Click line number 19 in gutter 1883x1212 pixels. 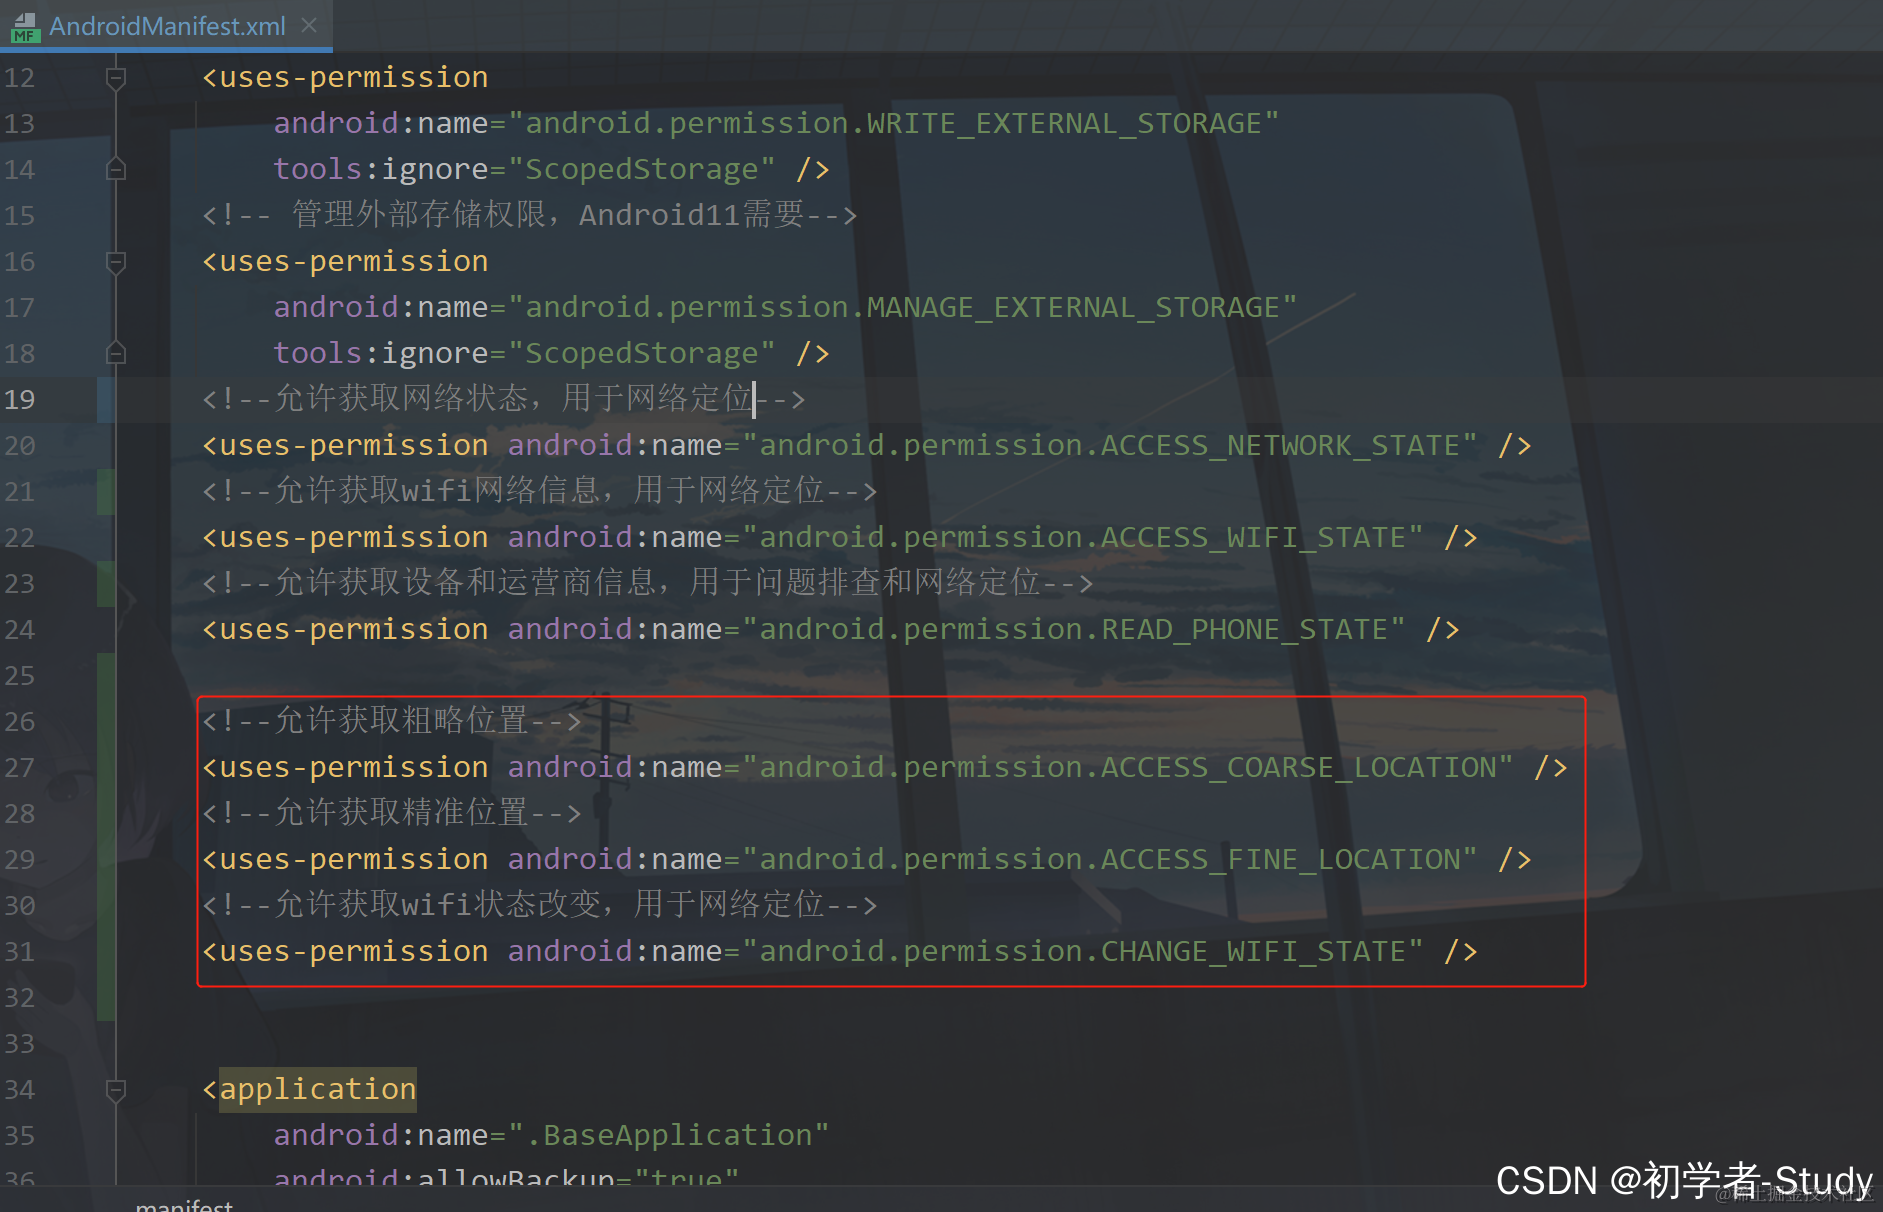(x=20, y=399)
